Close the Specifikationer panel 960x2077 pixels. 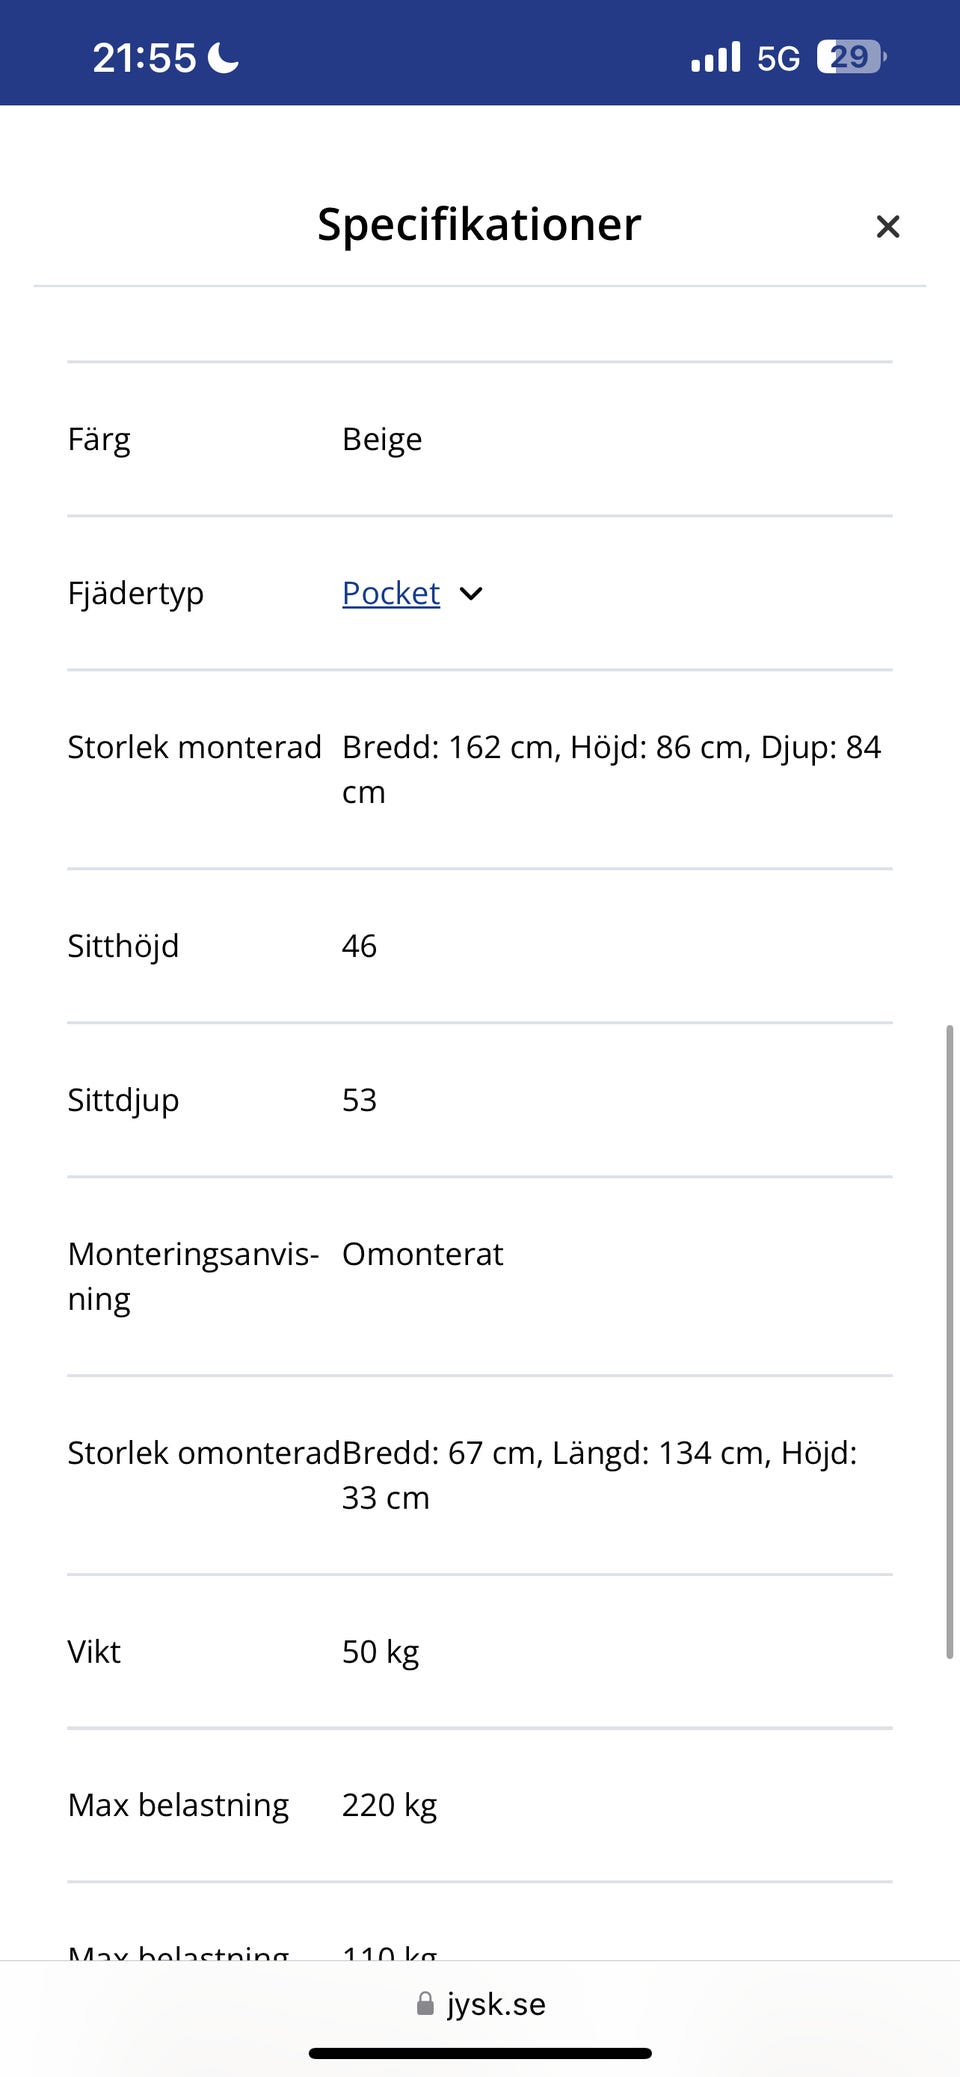[x=887, y=227]
